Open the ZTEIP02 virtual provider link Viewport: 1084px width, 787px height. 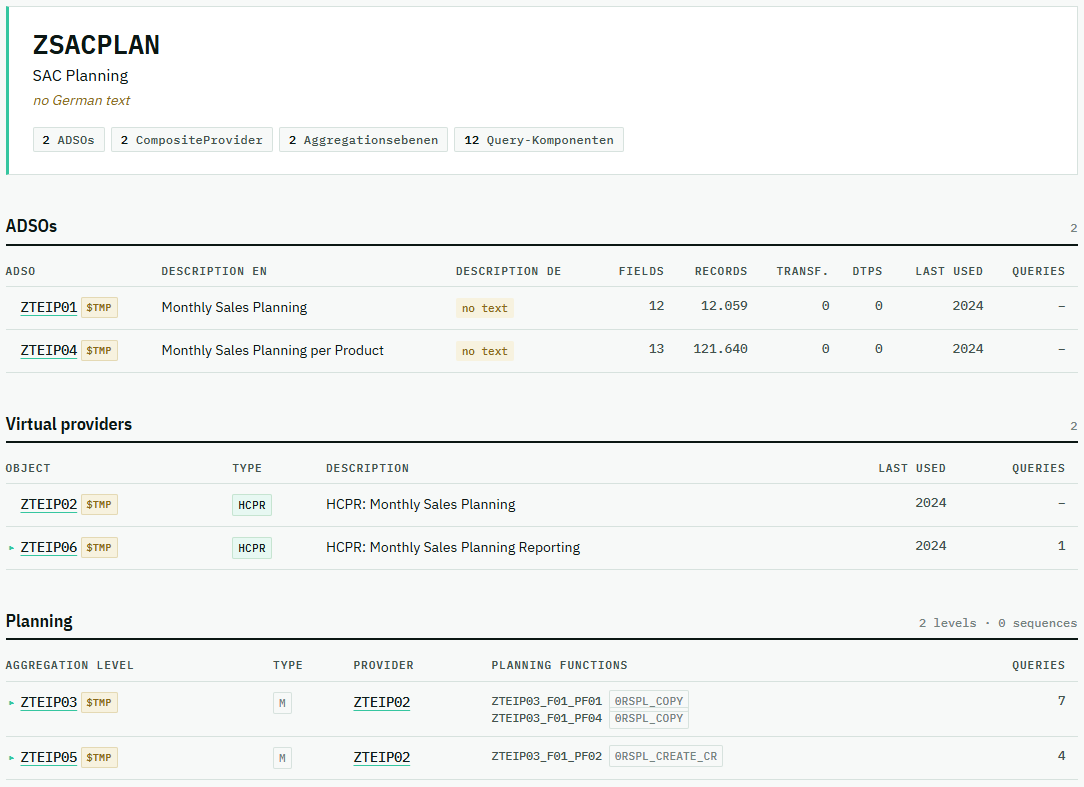click(x=48, y=504)
